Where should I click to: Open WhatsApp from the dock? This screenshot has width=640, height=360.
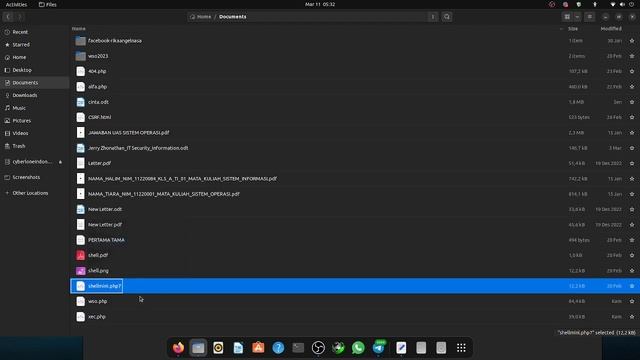tap(358, 348)
